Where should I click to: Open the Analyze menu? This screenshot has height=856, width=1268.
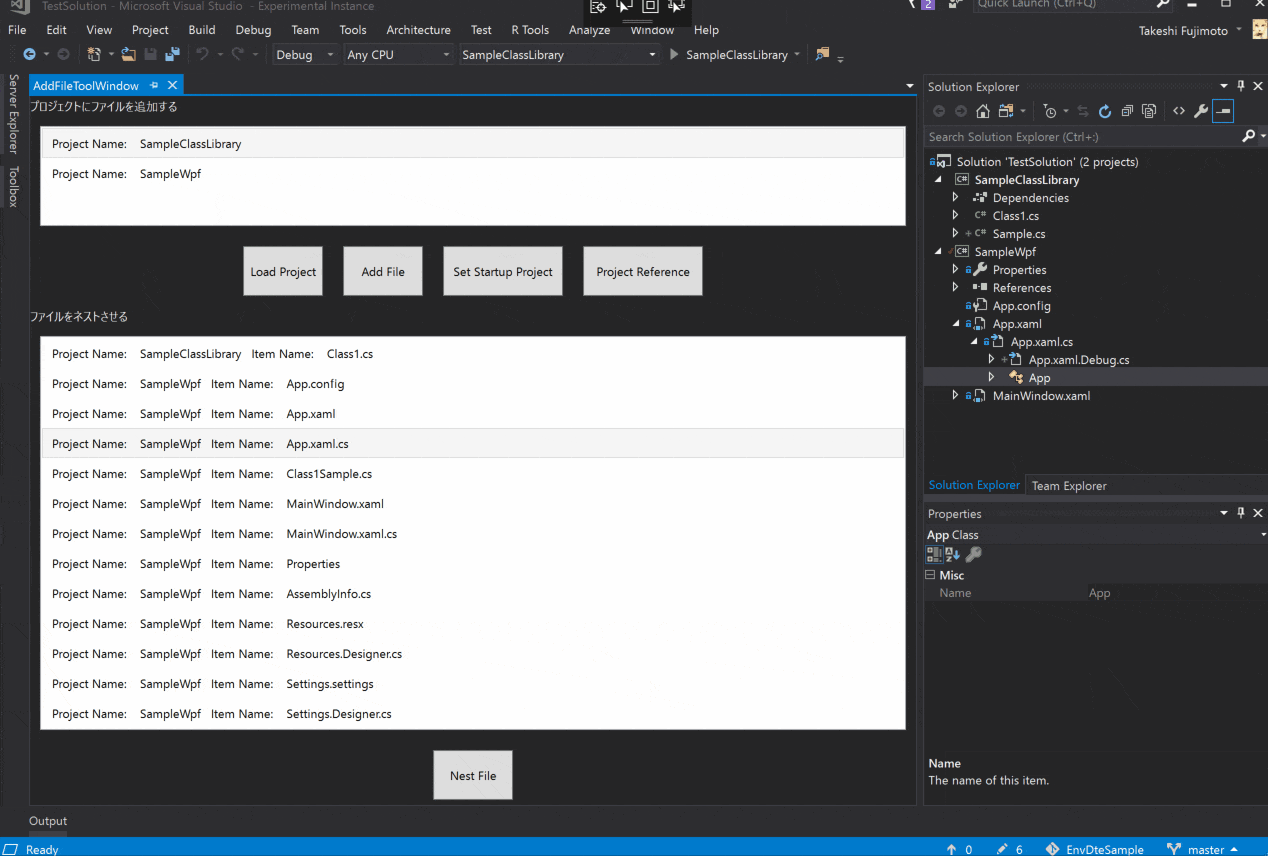(589, 30)
